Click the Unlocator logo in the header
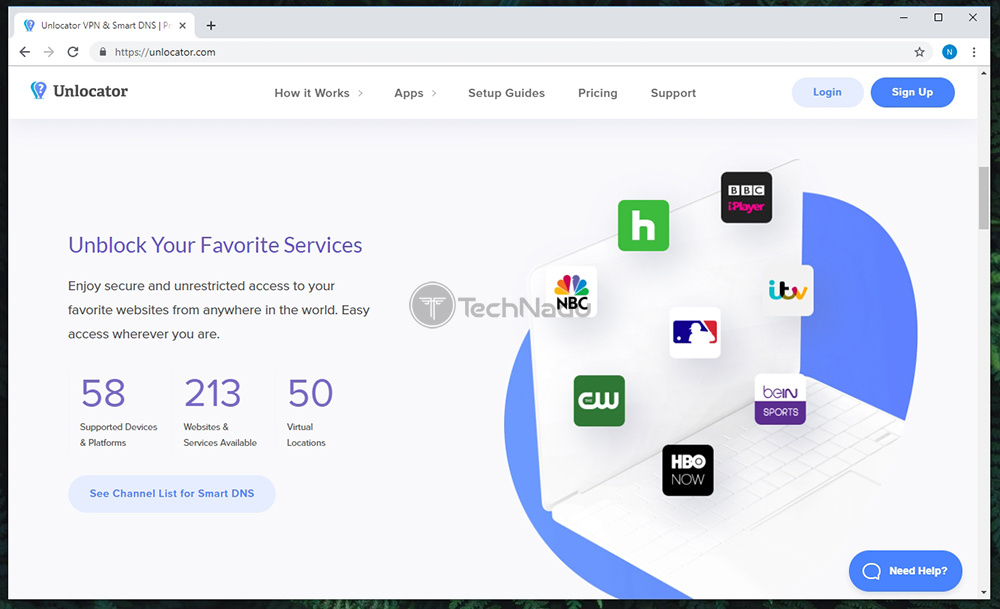 coord(79,91)
